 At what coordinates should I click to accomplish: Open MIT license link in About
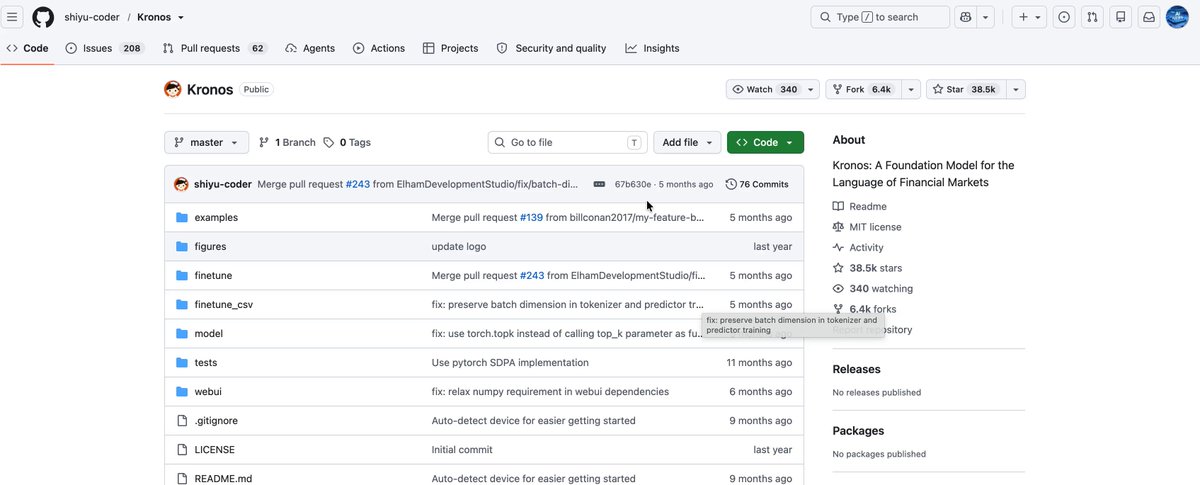[866, 227]
